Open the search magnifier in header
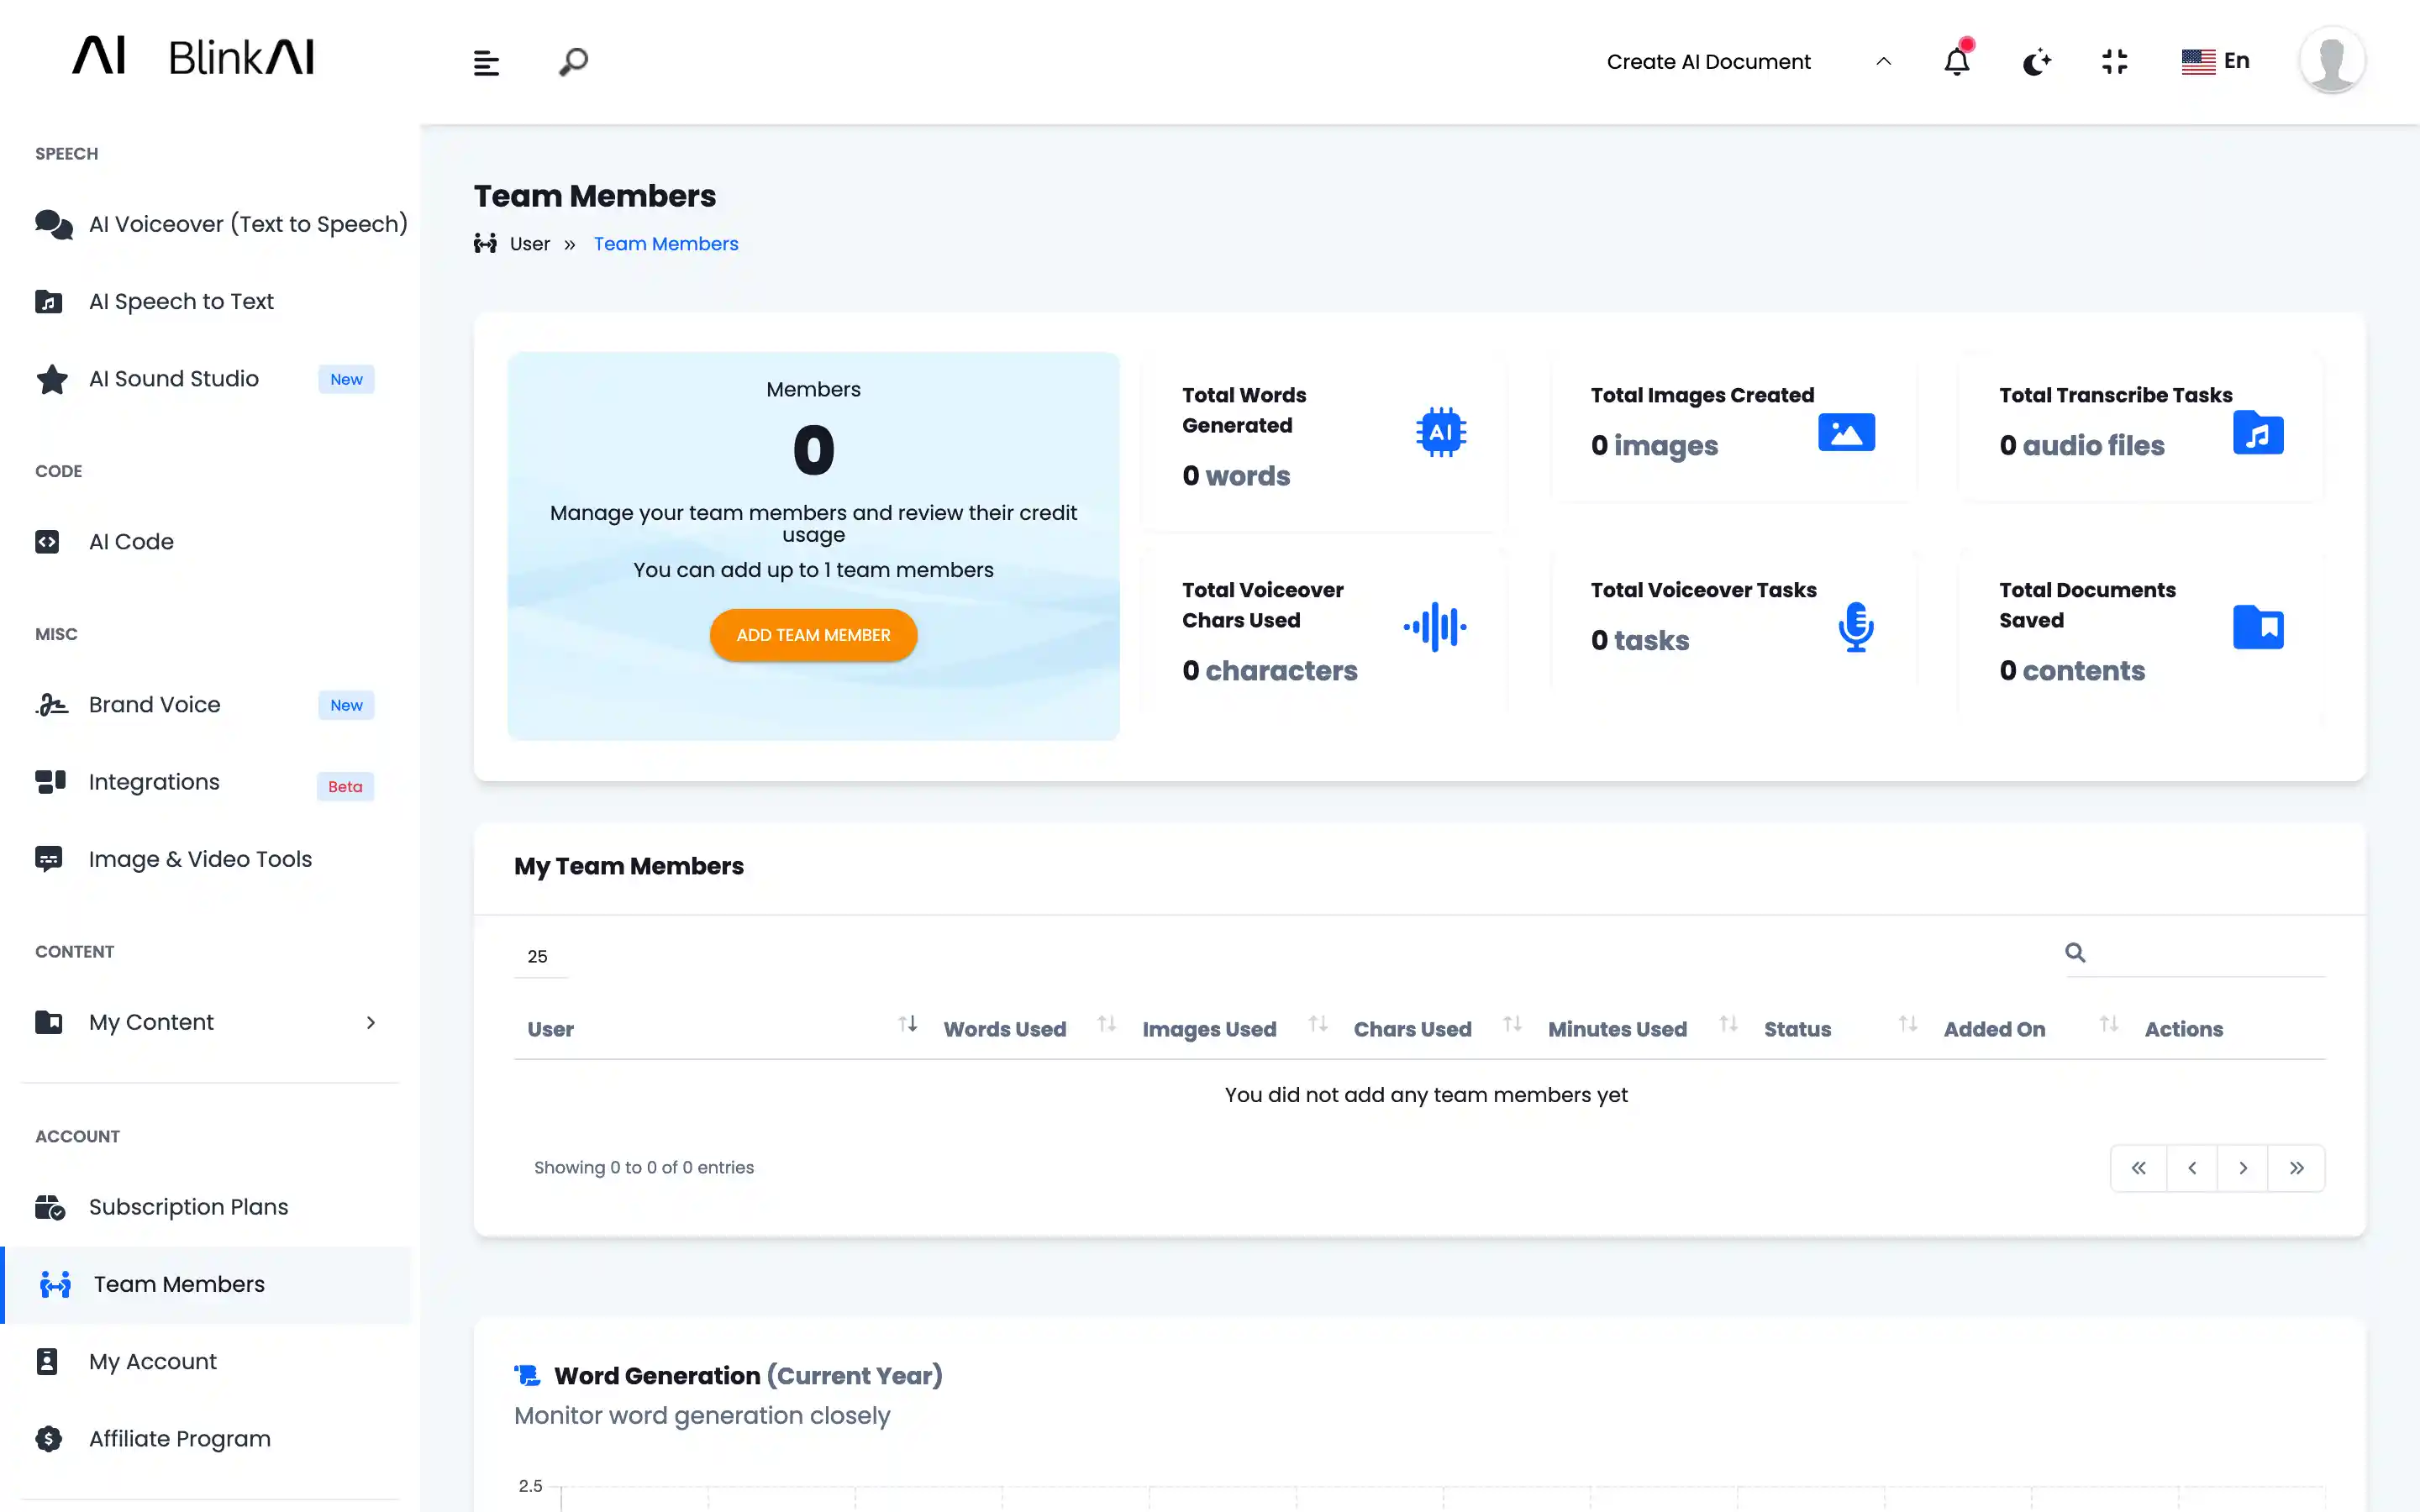The height and width of the screenshot is (1512, 2420). (x=573, y=62)
